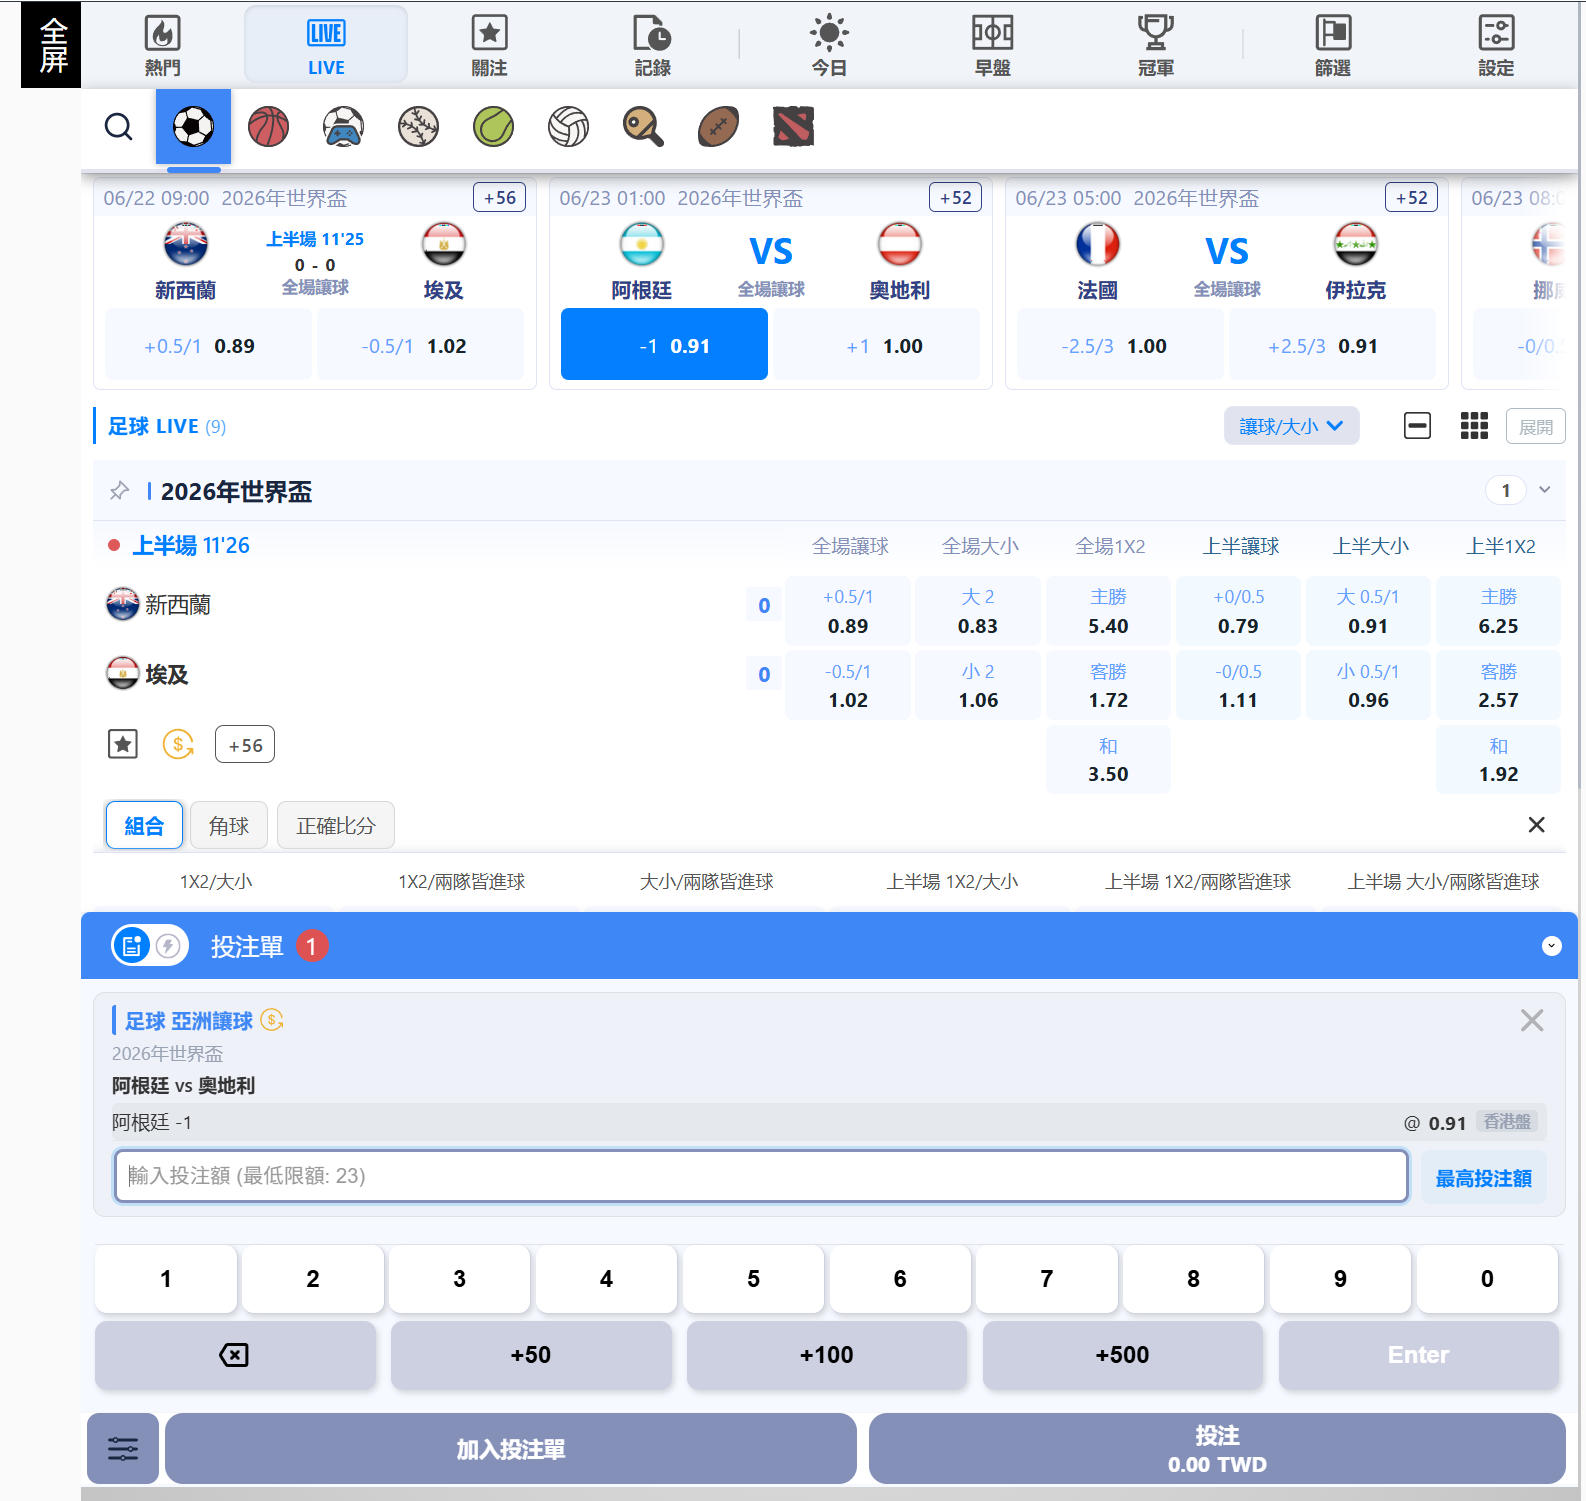This screenshot has height=1501, width=1586.
Task: Click the search magnifier icon
Action: (118, 127)
